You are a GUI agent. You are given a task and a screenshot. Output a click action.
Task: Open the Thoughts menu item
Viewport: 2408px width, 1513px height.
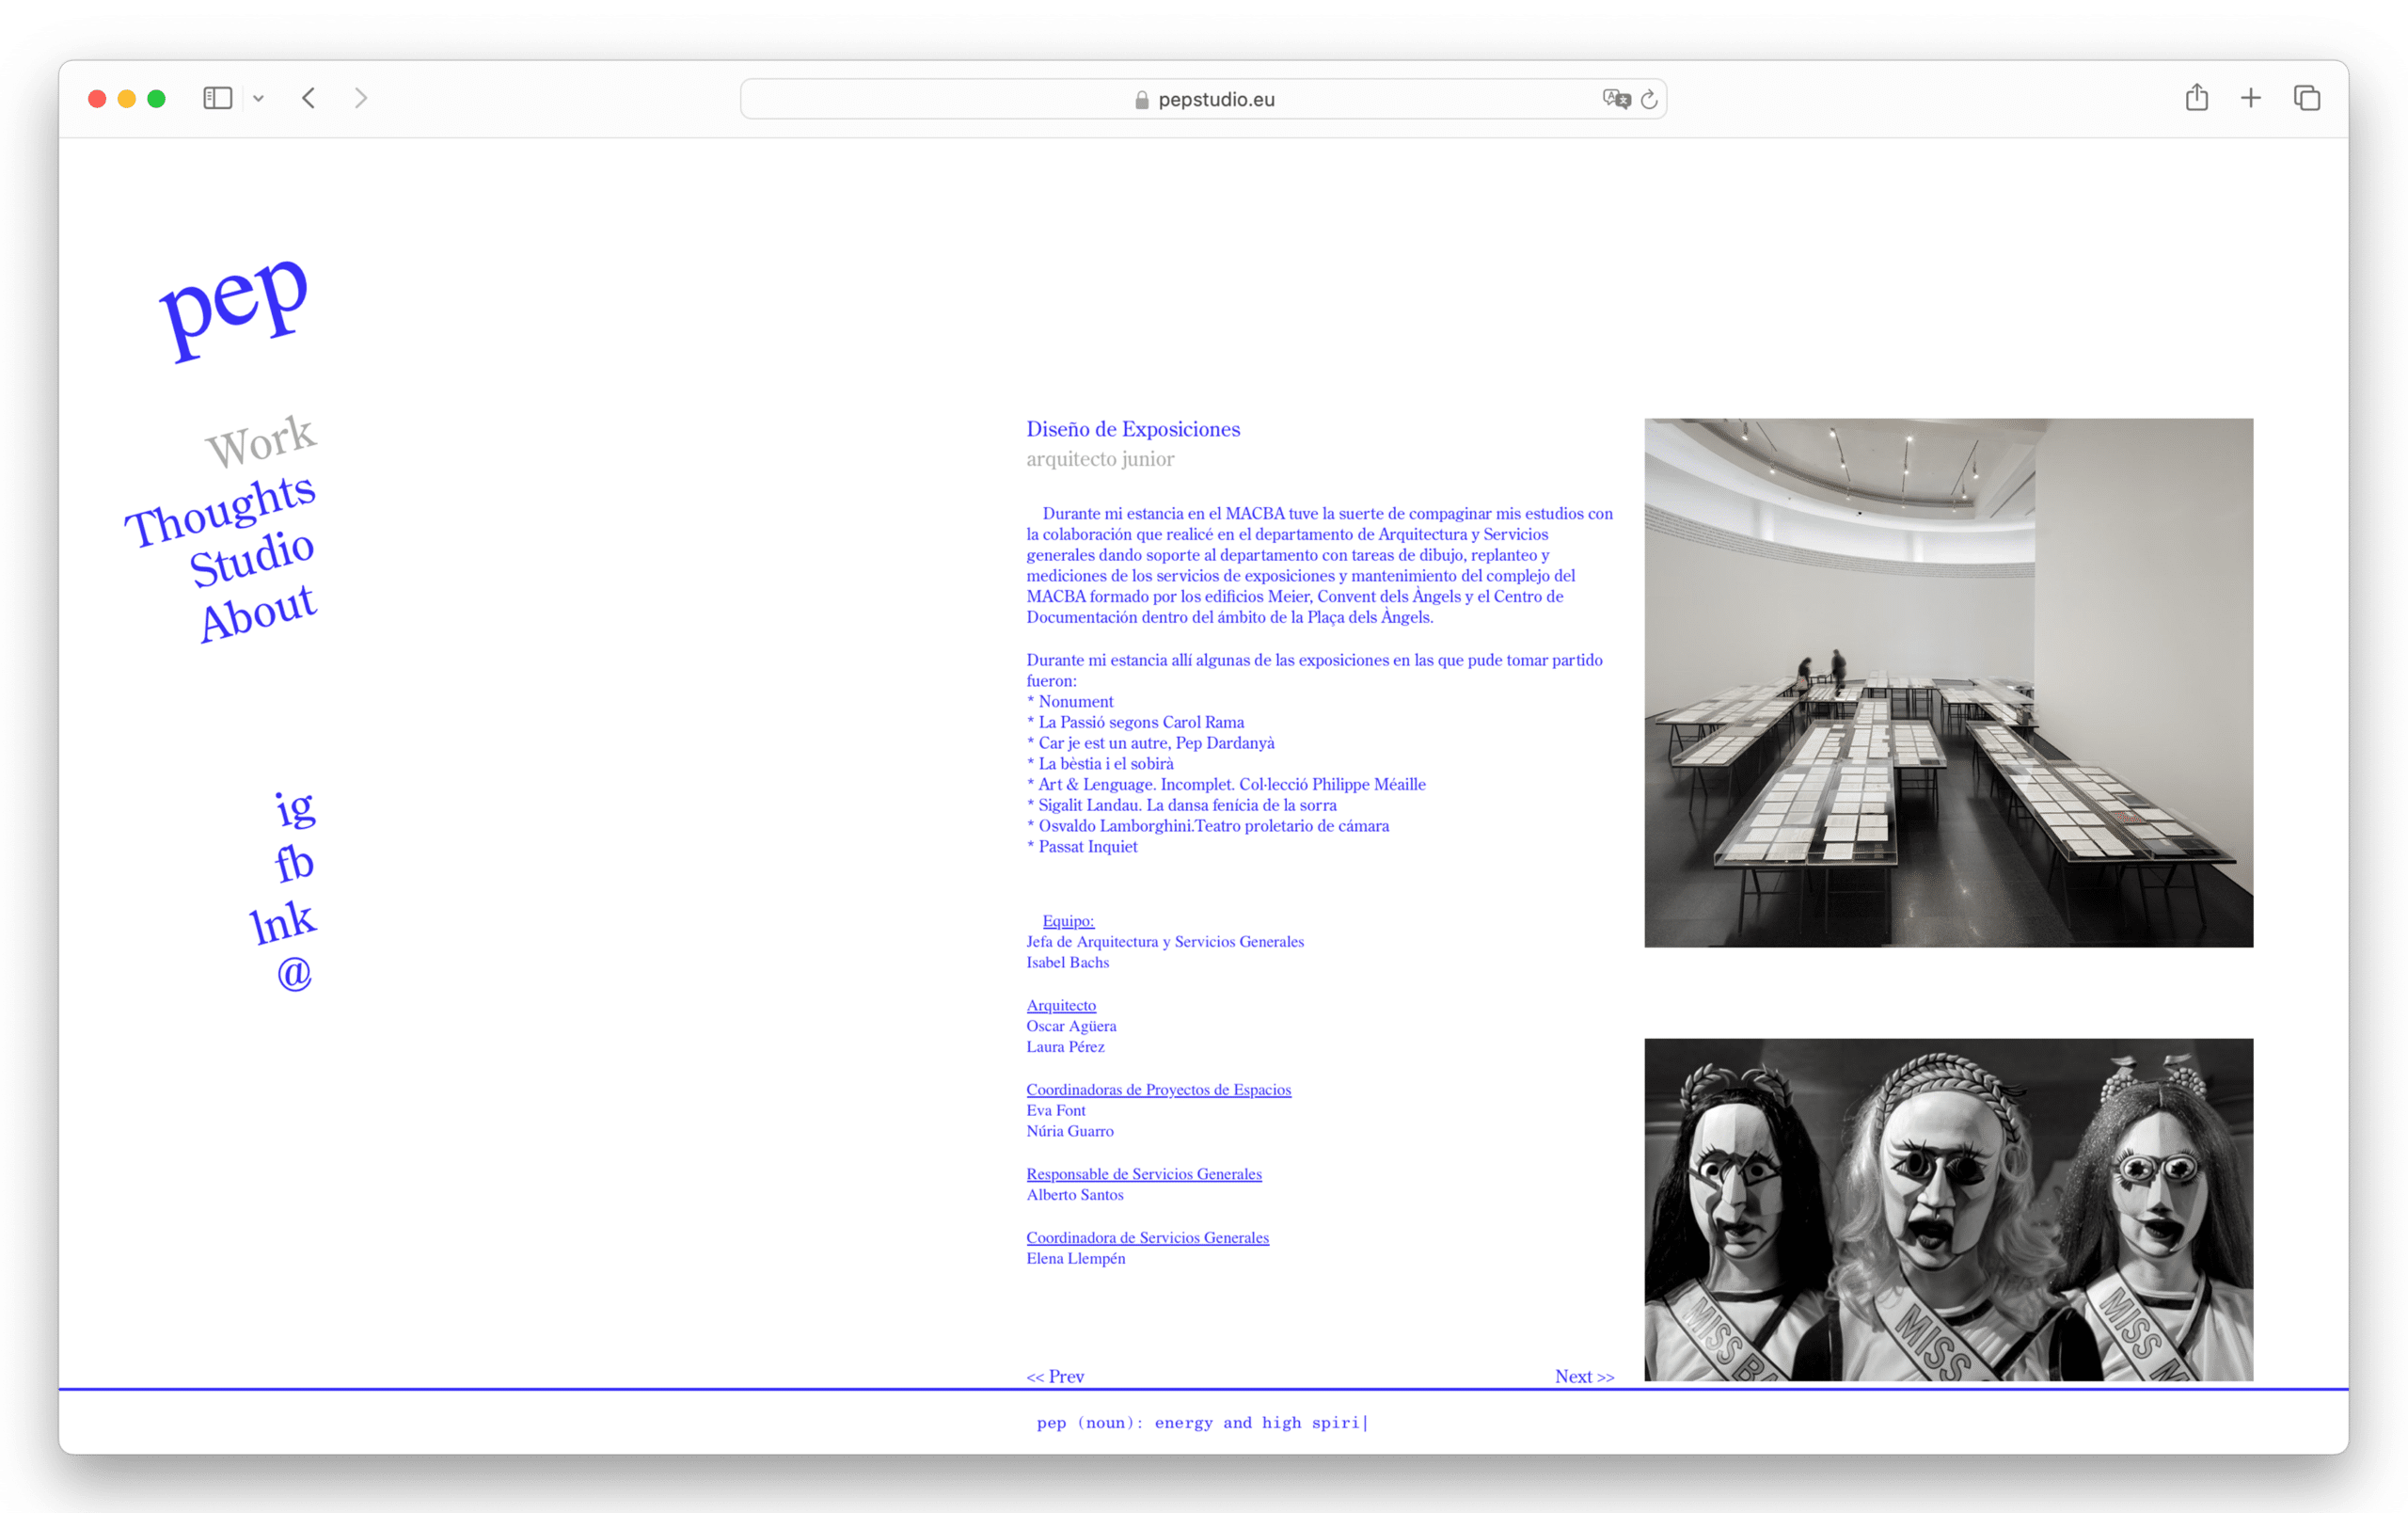tap(220, 509)
